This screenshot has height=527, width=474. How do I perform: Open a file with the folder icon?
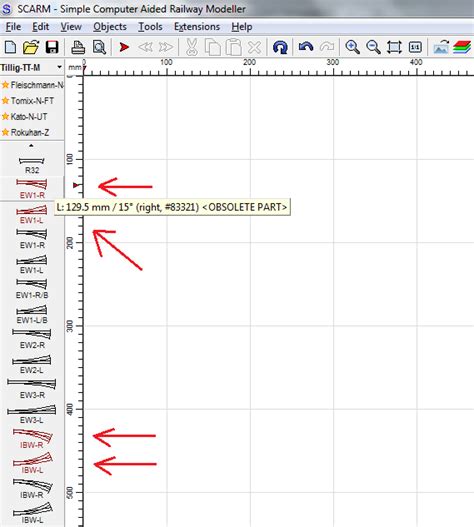tap(31, 47)
